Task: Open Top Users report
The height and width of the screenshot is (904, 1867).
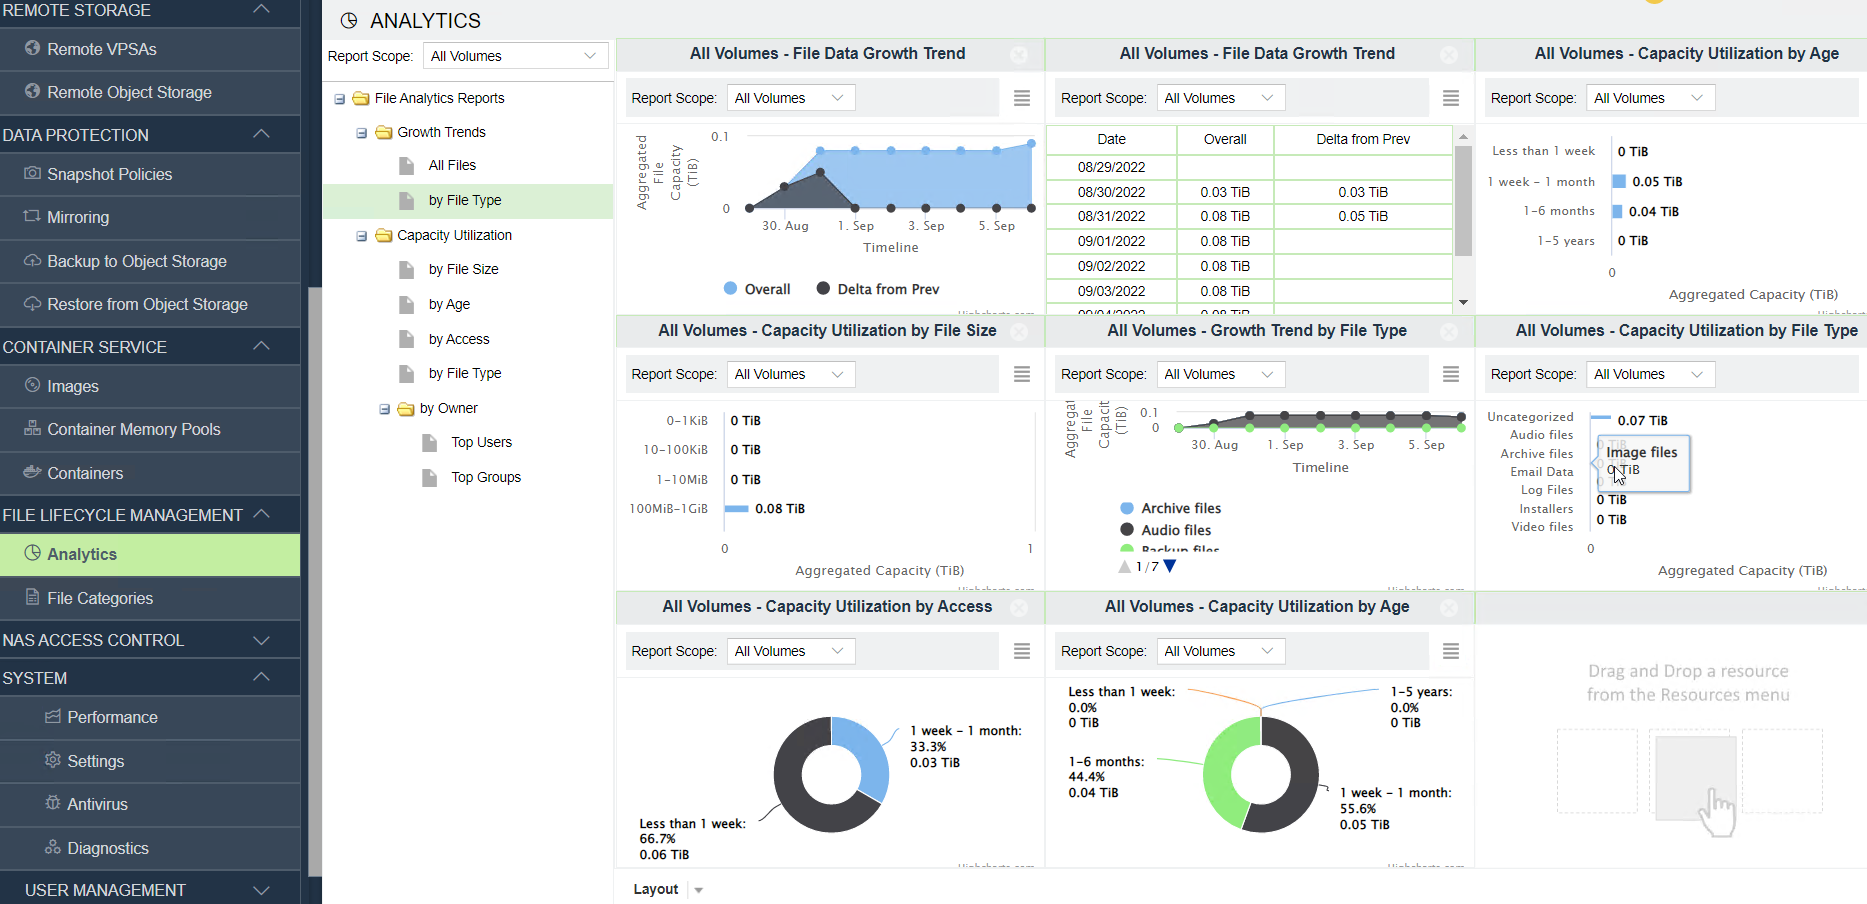Action: (481, 442)
